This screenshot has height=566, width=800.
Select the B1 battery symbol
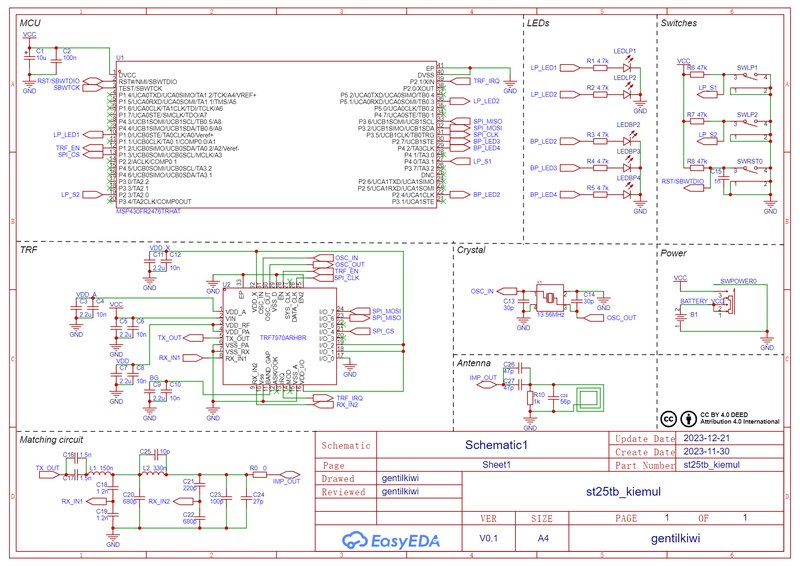(680, 318)
